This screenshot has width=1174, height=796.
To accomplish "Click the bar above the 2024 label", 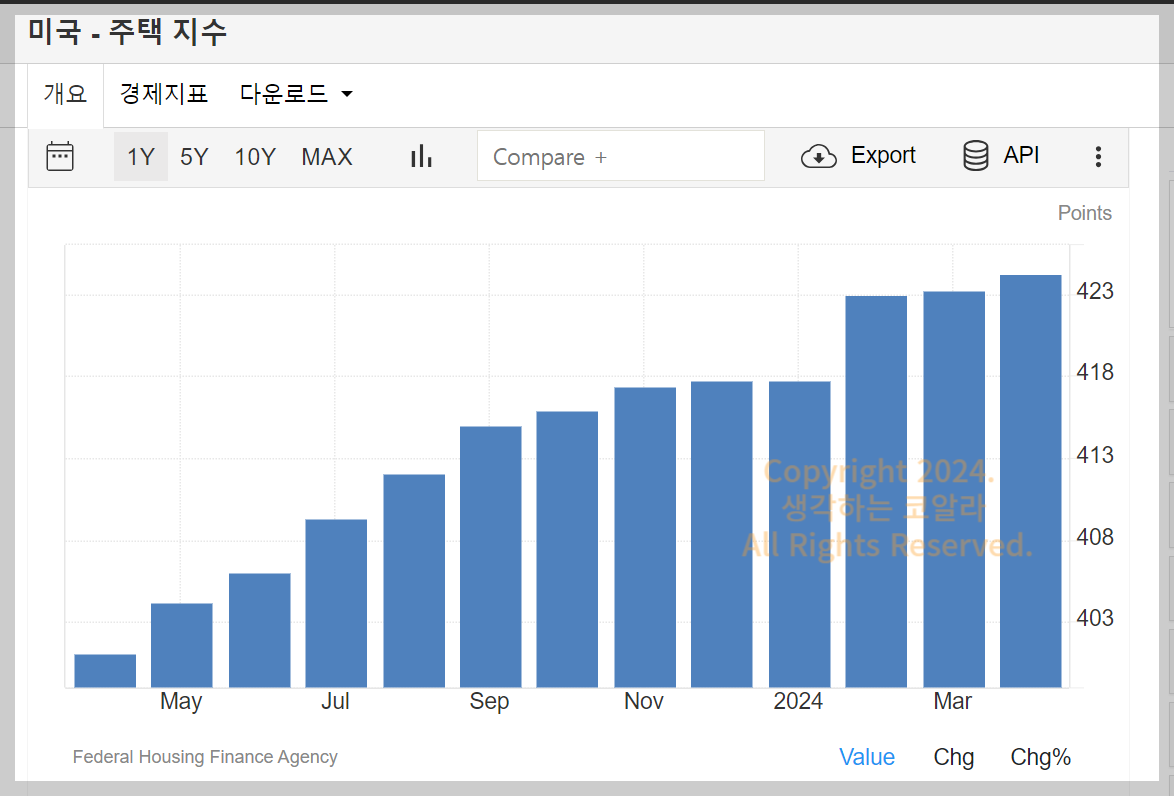I will [x=800, y=535].
